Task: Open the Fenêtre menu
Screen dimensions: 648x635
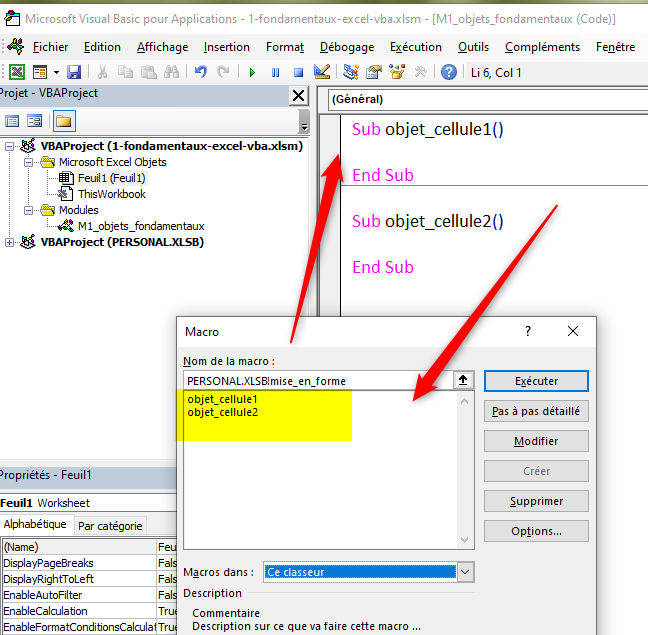Action: tap(615, 47)
